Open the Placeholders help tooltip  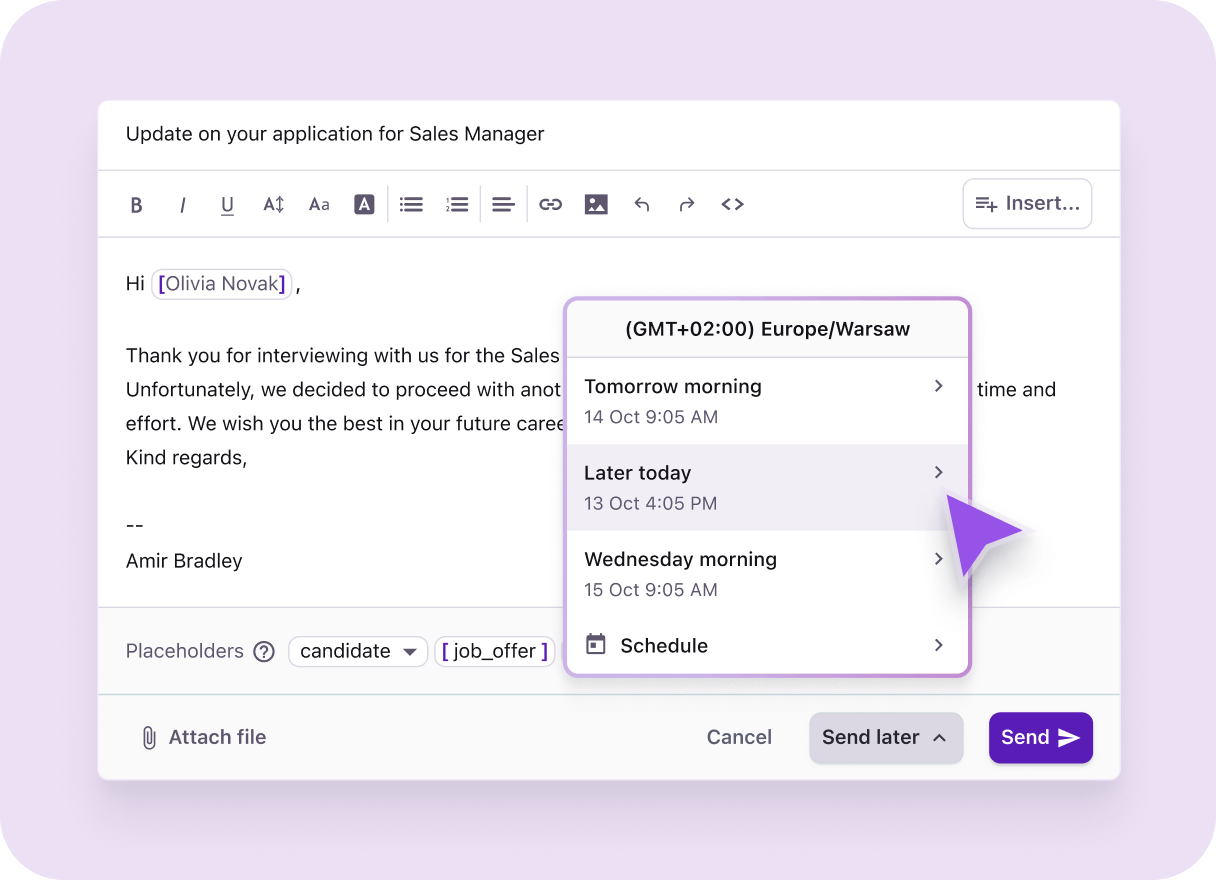263,651
